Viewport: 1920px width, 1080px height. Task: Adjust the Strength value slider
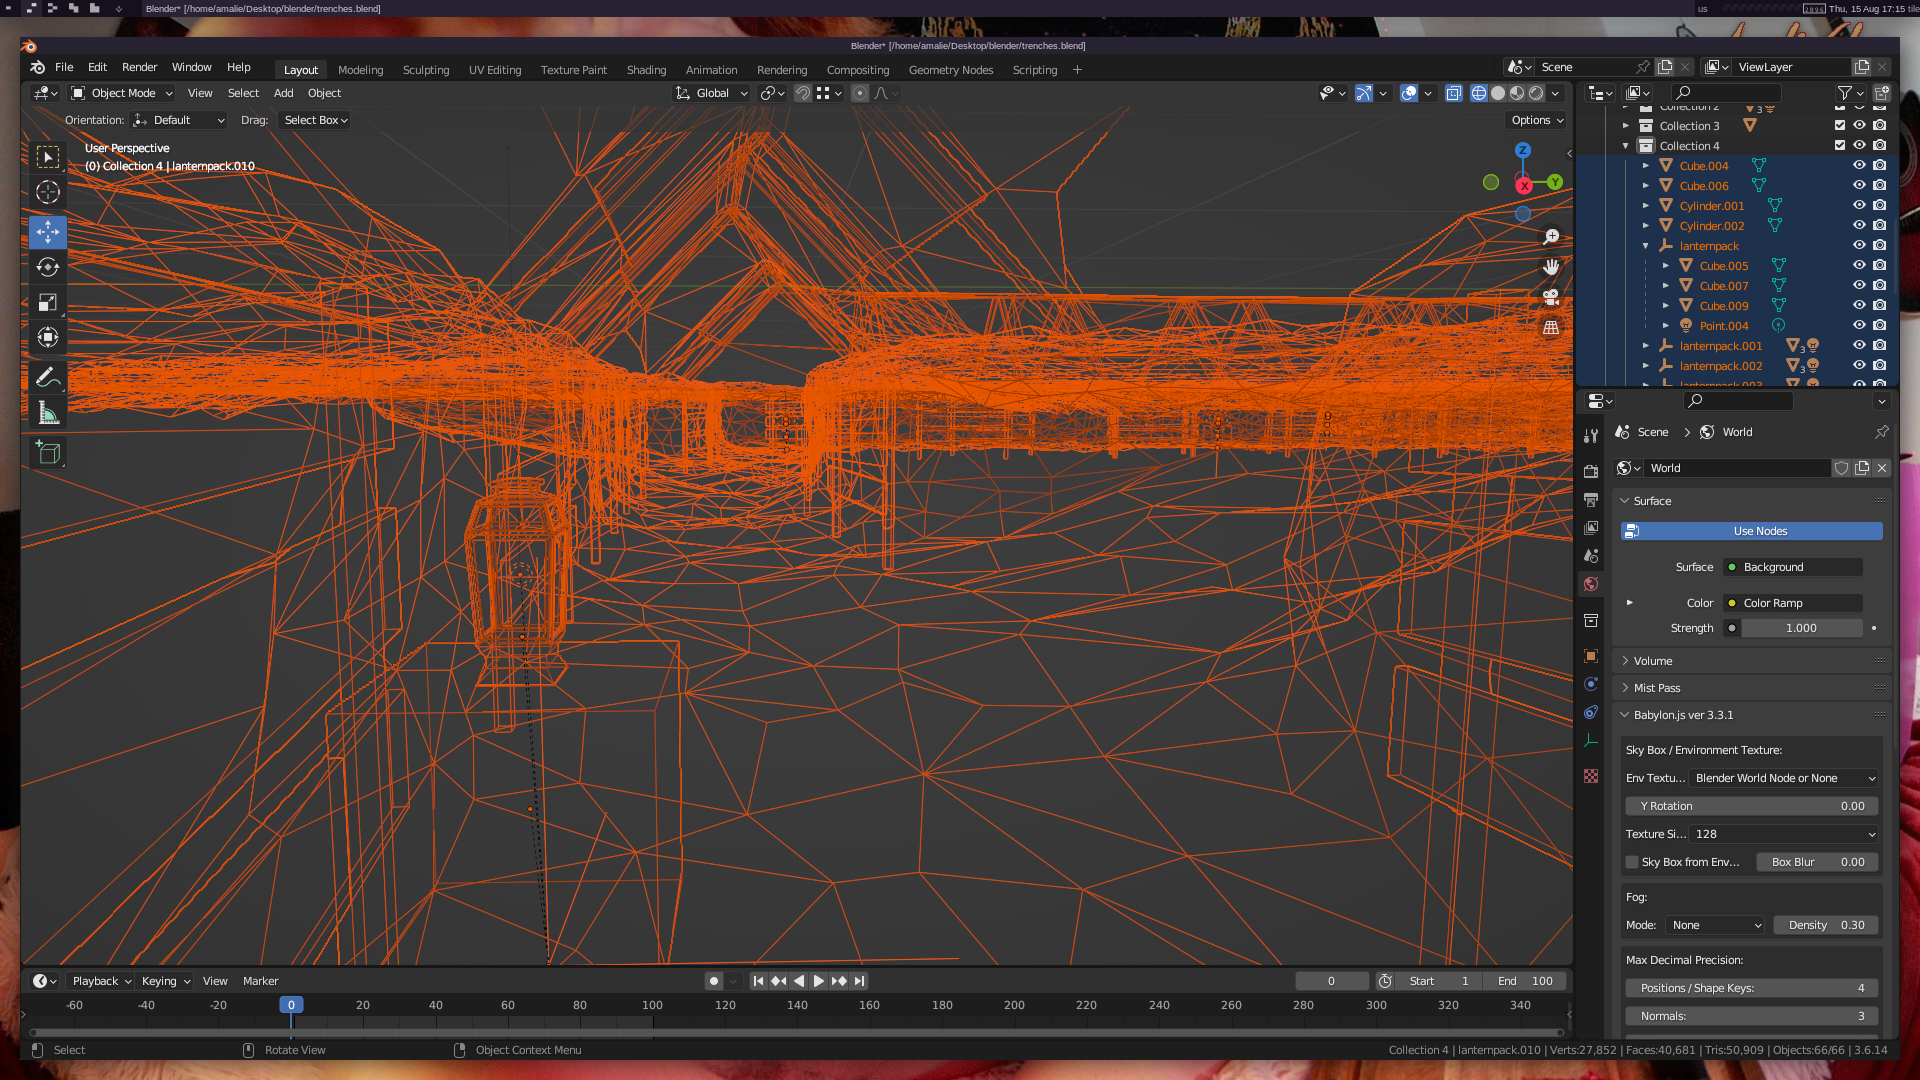pos(1800,628)
